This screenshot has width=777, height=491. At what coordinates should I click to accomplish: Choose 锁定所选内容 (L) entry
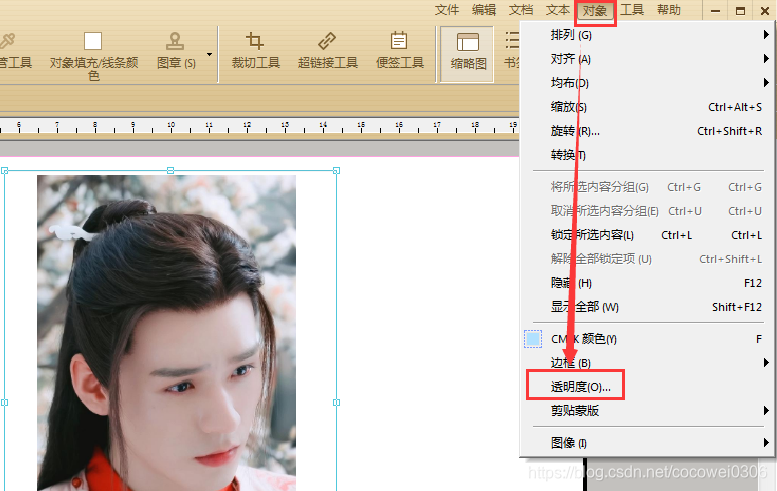647,235
